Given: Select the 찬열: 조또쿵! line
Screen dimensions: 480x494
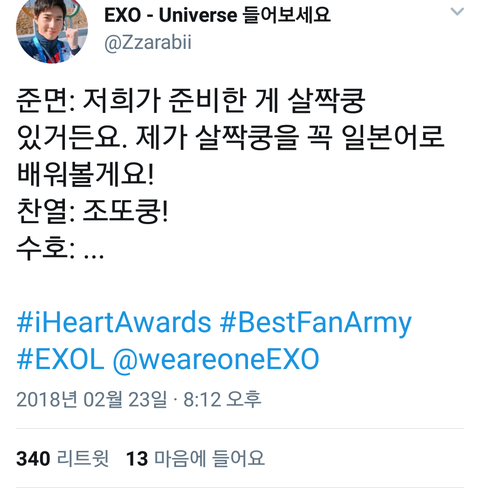Looking at the screenshot, I should pyautogui.click(x=92, y=211).
